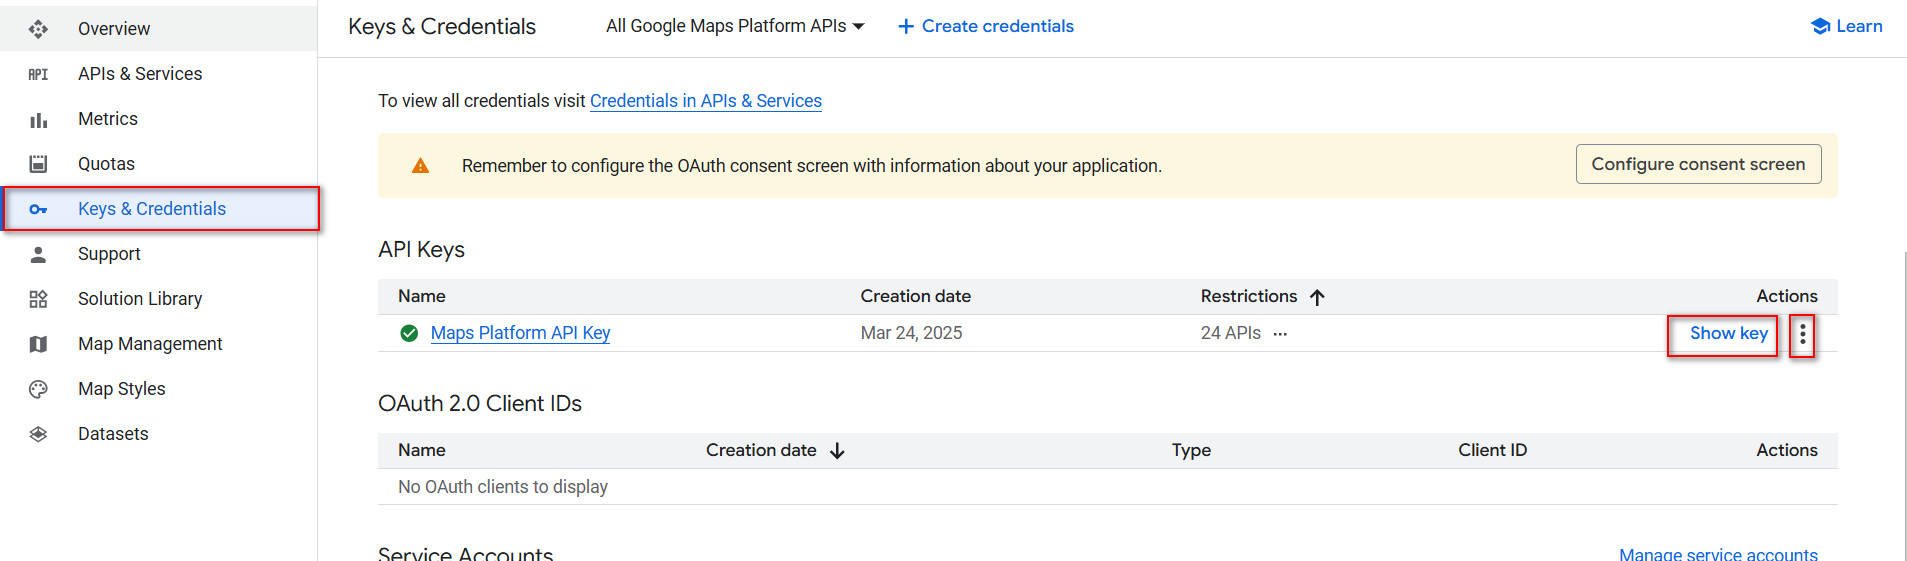
Task: Click Configure consent screen button
Action: tap(1698, 164)
